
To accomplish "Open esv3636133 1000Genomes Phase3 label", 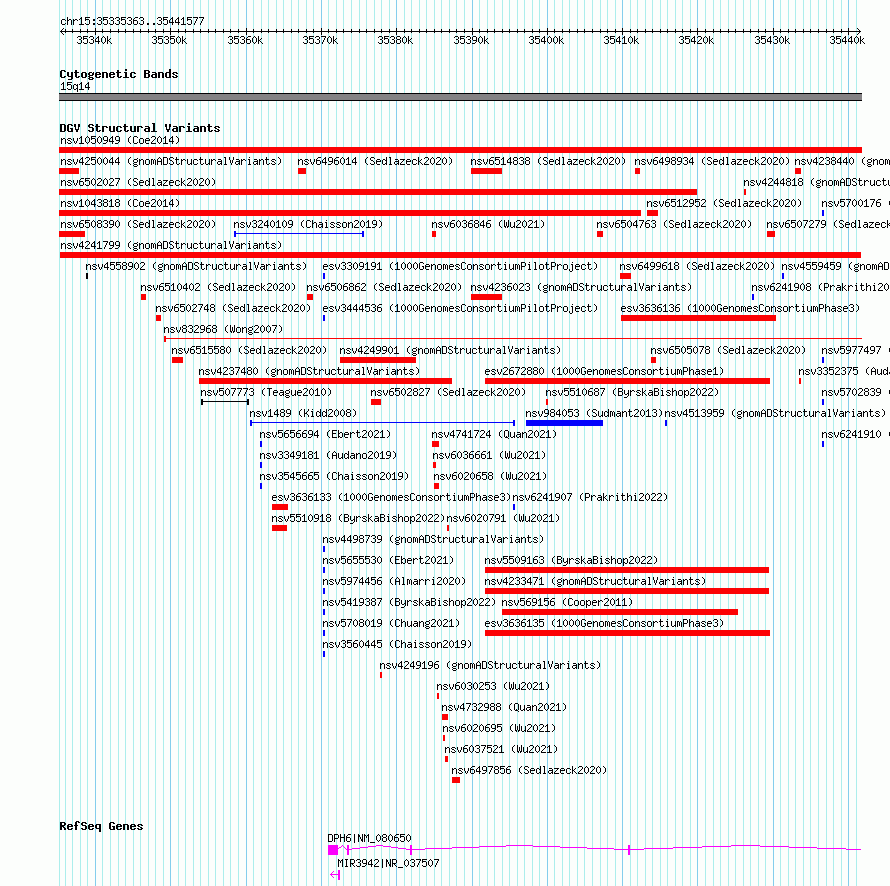I will [391, 497].
